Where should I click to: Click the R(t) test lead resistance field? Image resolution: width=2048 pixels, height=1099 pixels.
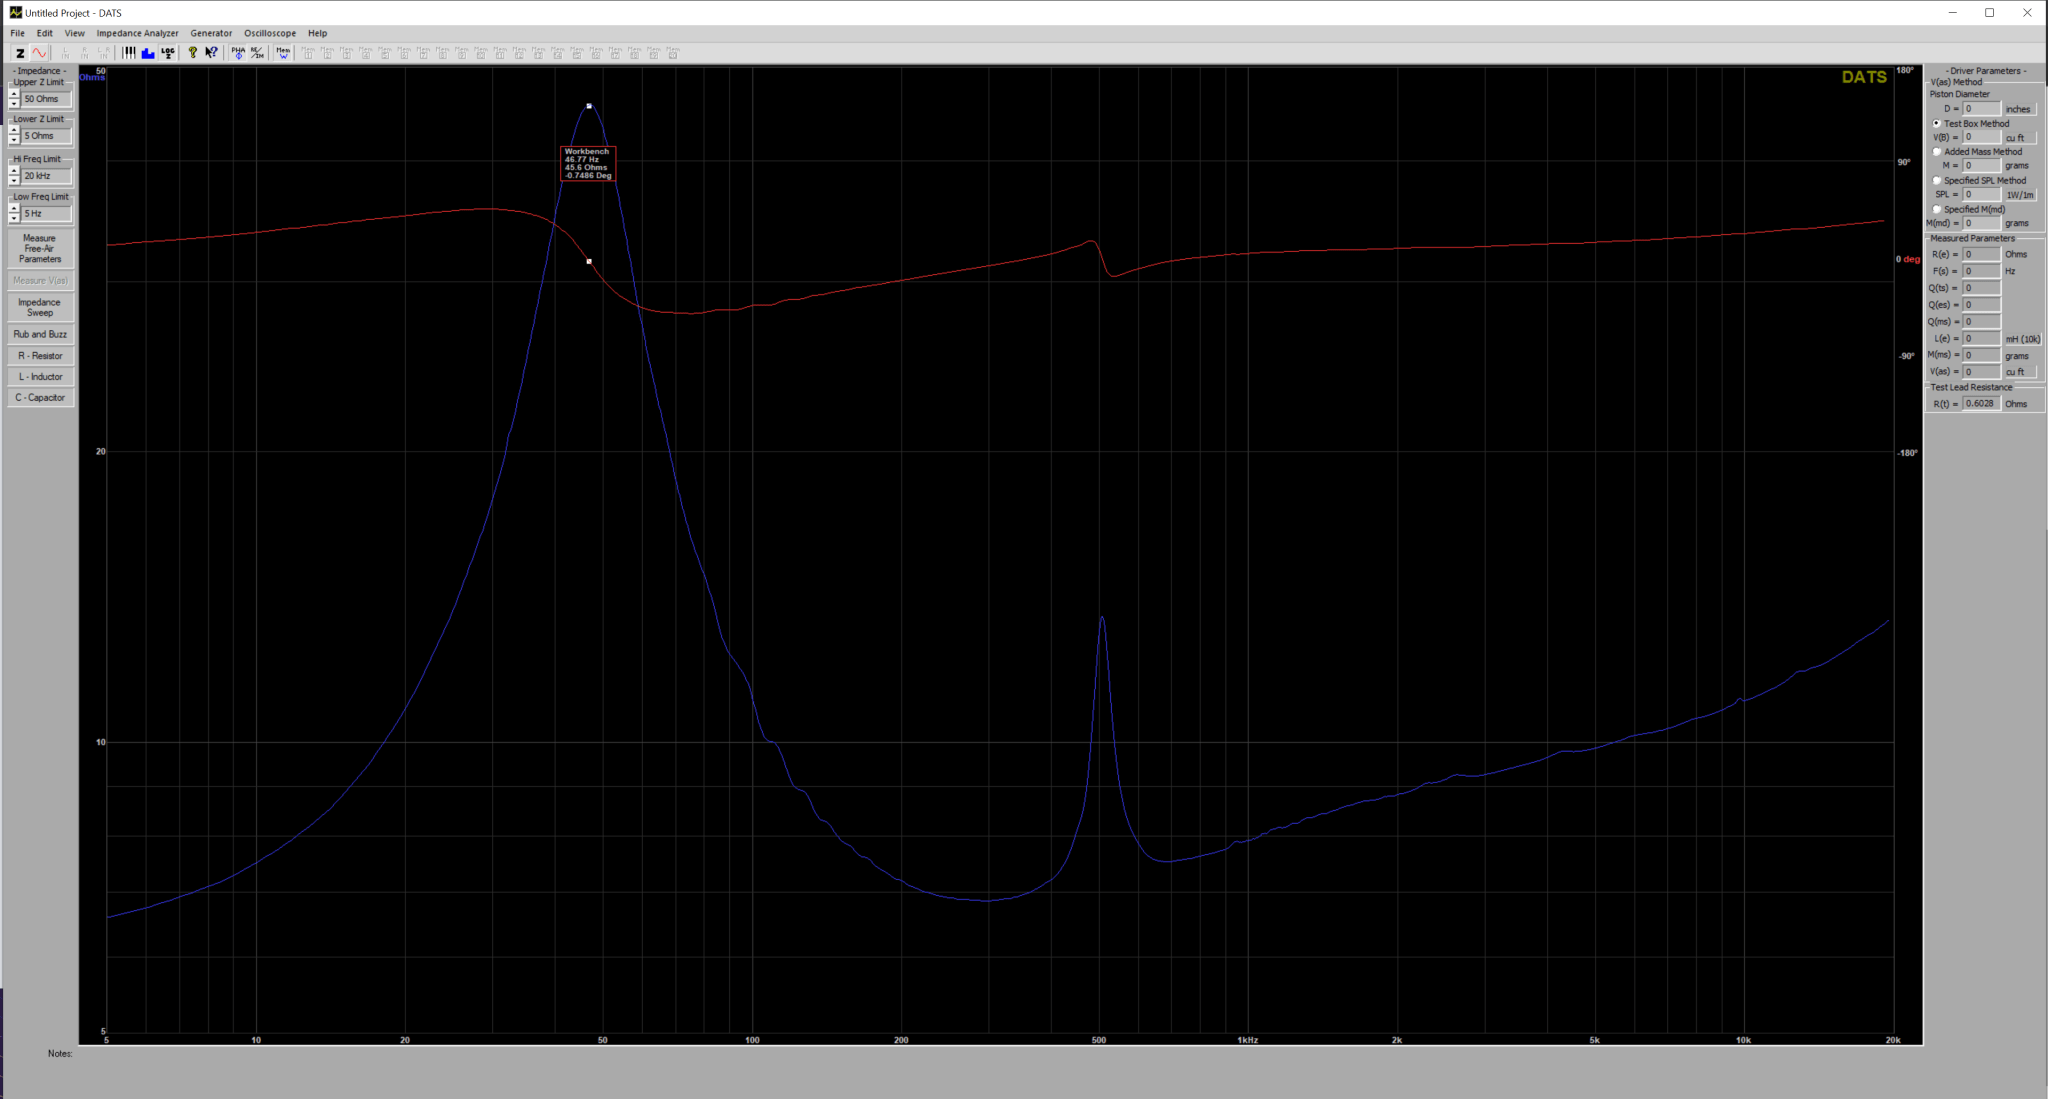(1981, 404)
